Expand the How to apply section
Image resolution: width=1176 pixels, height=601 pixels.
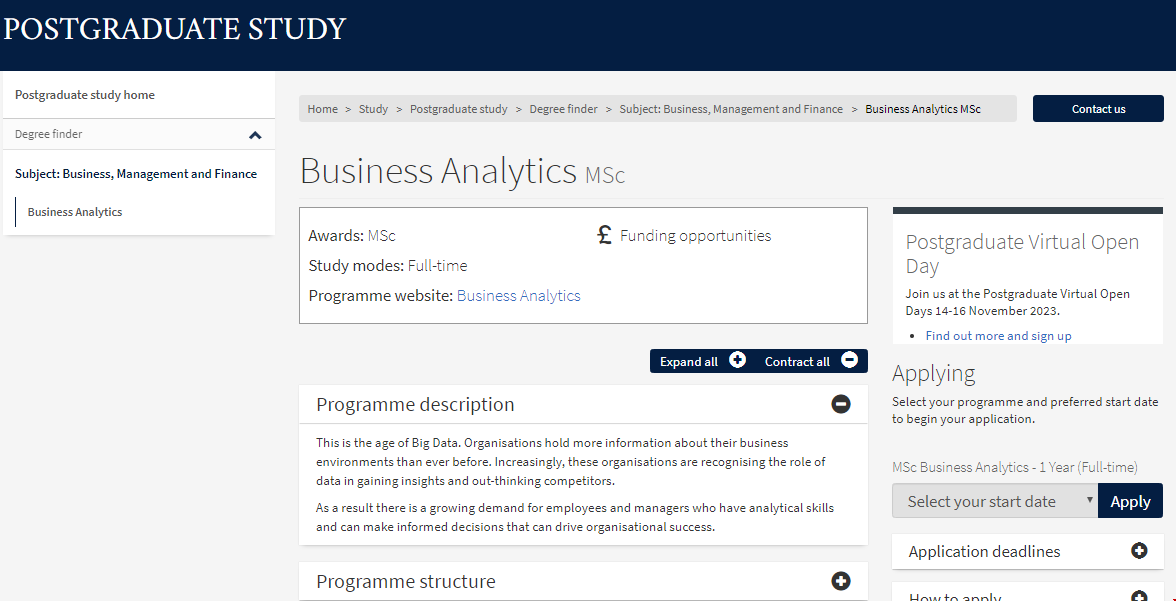pos(1139,596)
